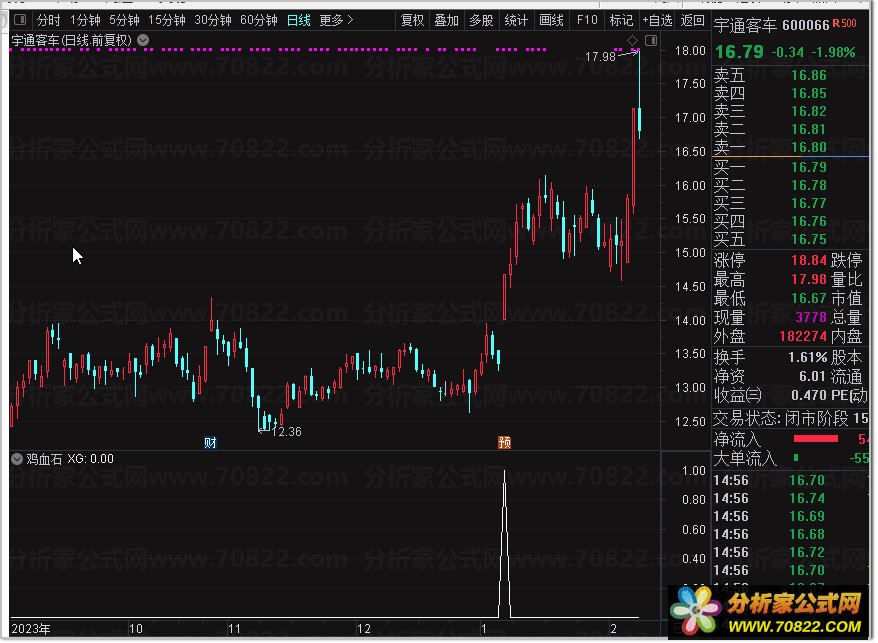Select the 卖四 price 16.85
Image resolution: width=878 pixels, height=643 pixels.
[809, 93]
